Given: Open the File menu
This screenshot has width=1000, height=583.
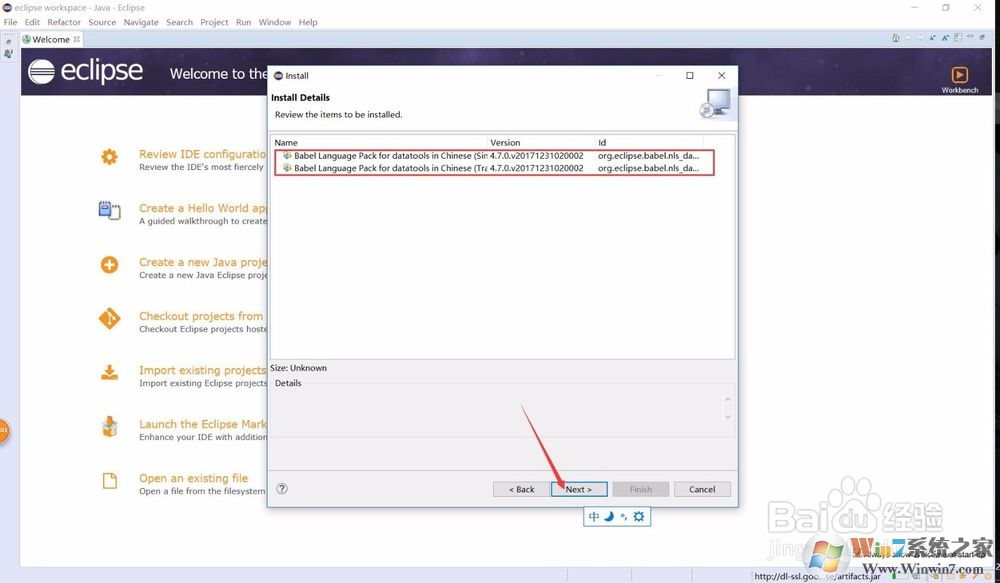Looking at the screenshot, I should click(10, 22).
